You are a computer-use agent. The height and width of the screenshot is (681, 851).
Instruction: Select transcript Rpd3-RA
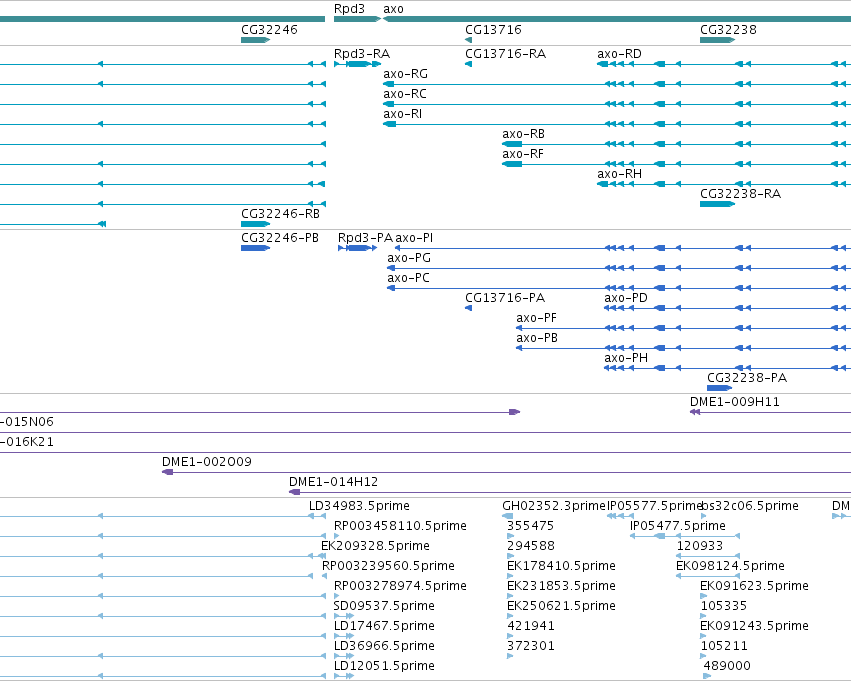362,54
